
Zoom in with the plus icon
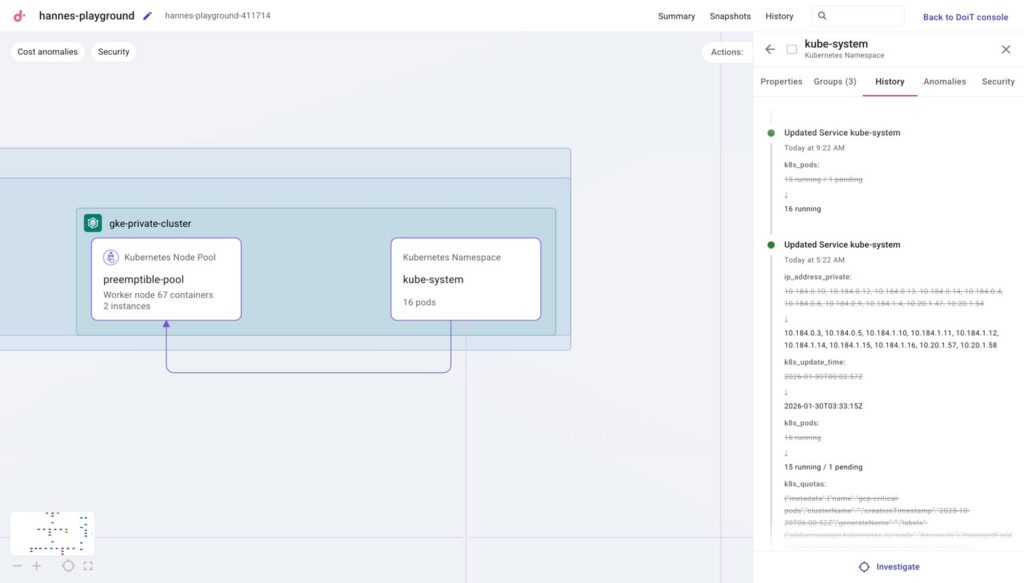(x=37, y=566)
